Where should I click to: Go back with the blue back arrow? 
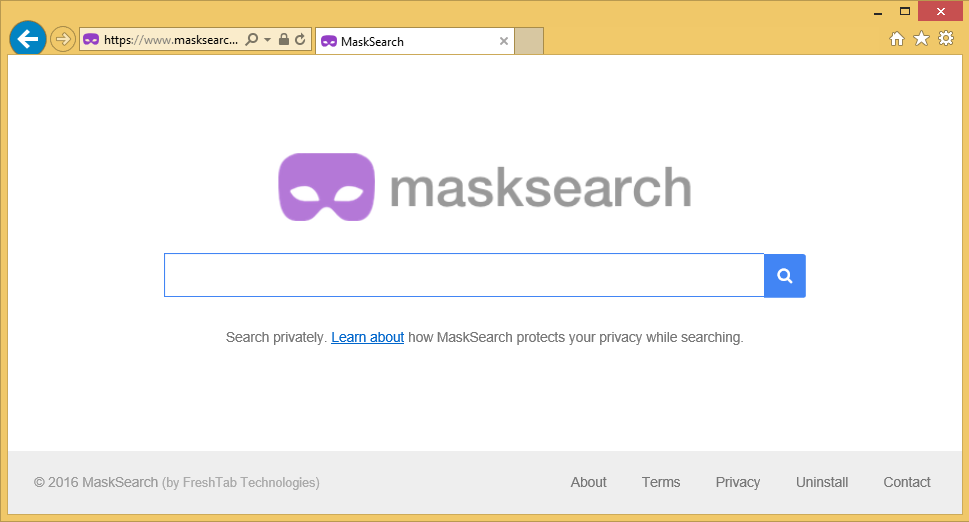pyautogui.click(x=28, y=39)
